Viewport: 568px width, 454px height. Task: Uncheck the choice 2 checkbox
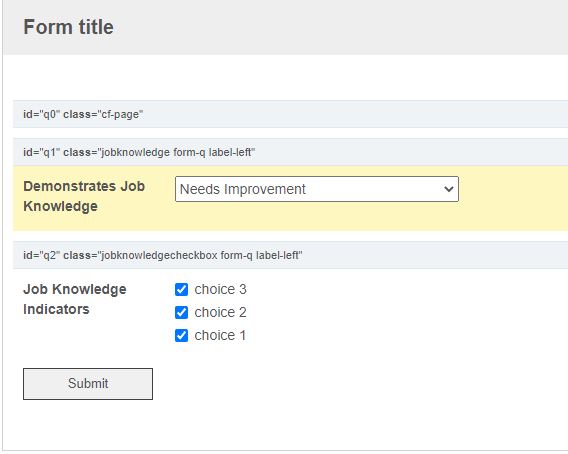[181, 312]
